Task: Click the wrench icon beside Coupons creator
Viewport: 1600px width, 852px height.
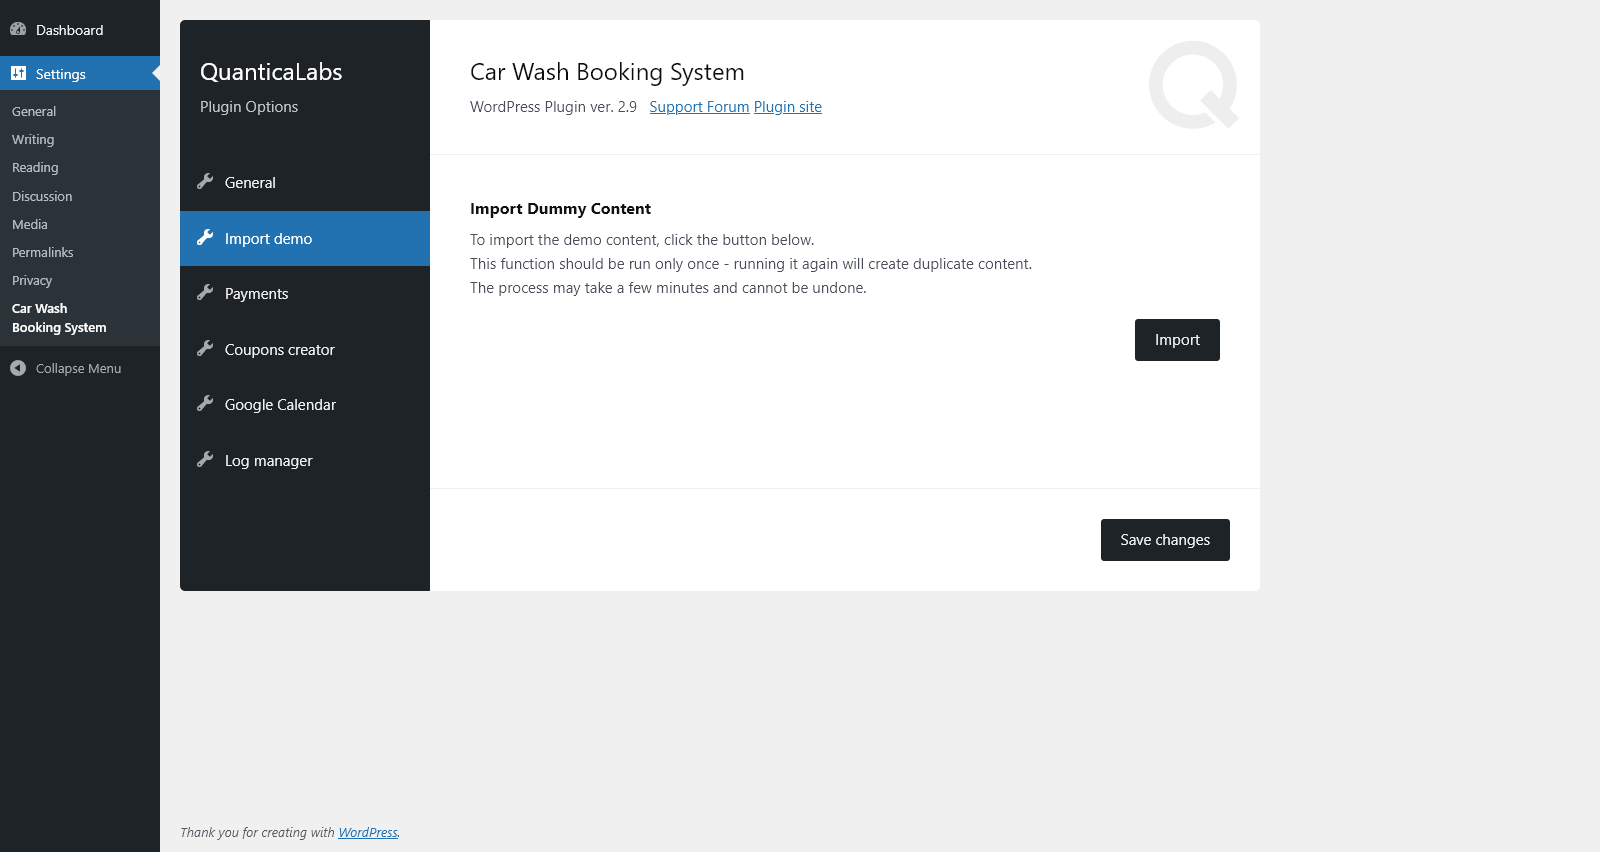Action: pyautogui.click(x=205, y=349)
